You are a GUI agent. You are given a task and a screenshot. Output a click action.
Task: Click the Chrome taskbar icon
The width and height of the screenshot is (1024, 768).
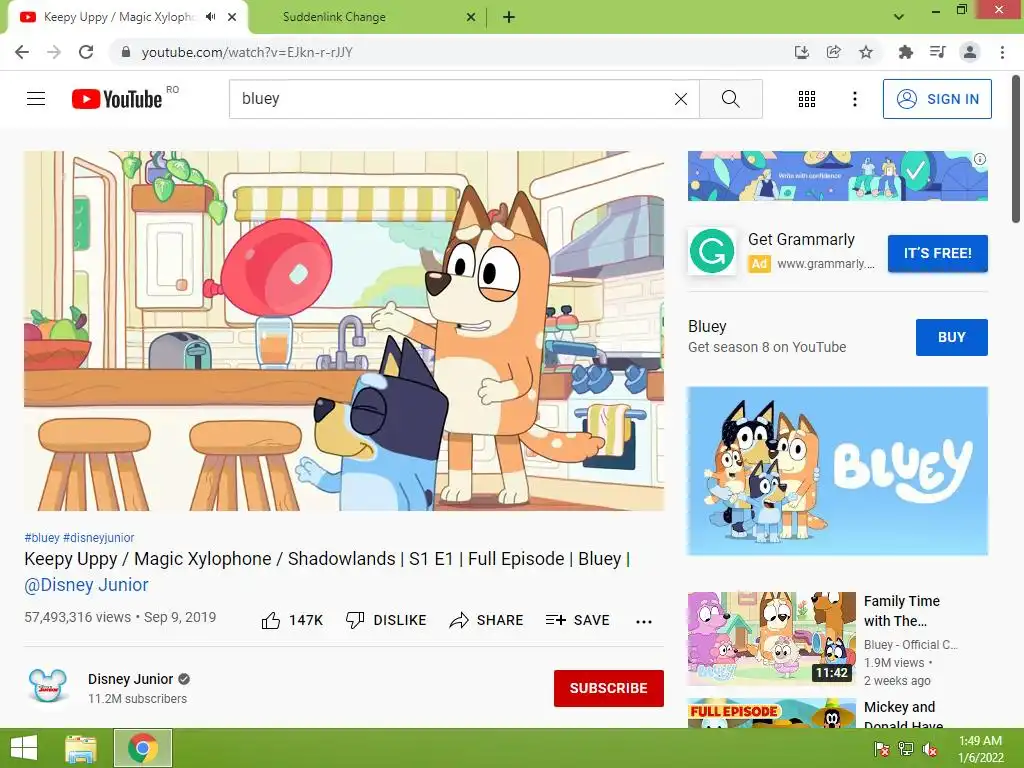click(x=143, y=748)
